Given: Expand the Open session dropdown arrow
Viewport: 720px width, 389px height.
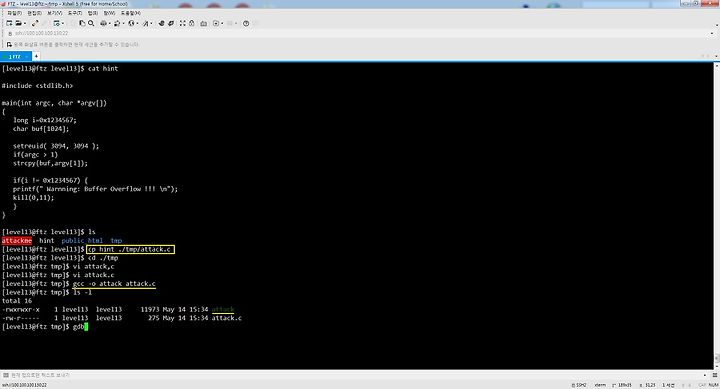Looking at the screenshot, I should point(25,23).
